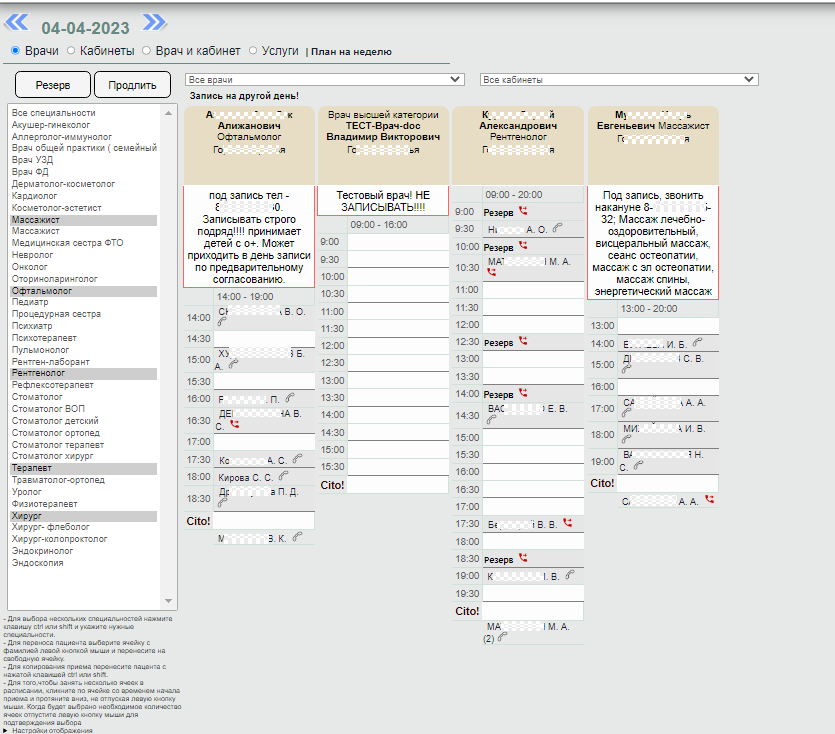Screen dimensions: 835x734
Task: Click red phone icon on 10:00 Резерв
Action: point(523,246)
